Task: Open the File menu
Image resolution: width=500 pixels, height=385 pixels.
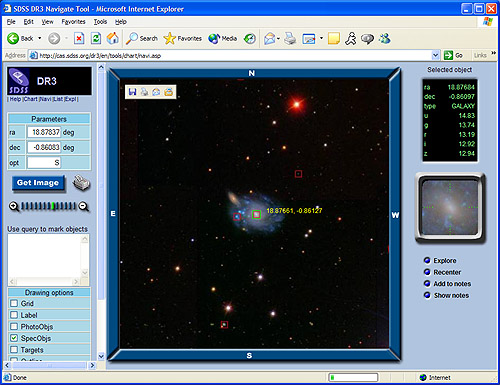Action: [x=11, y=22]
